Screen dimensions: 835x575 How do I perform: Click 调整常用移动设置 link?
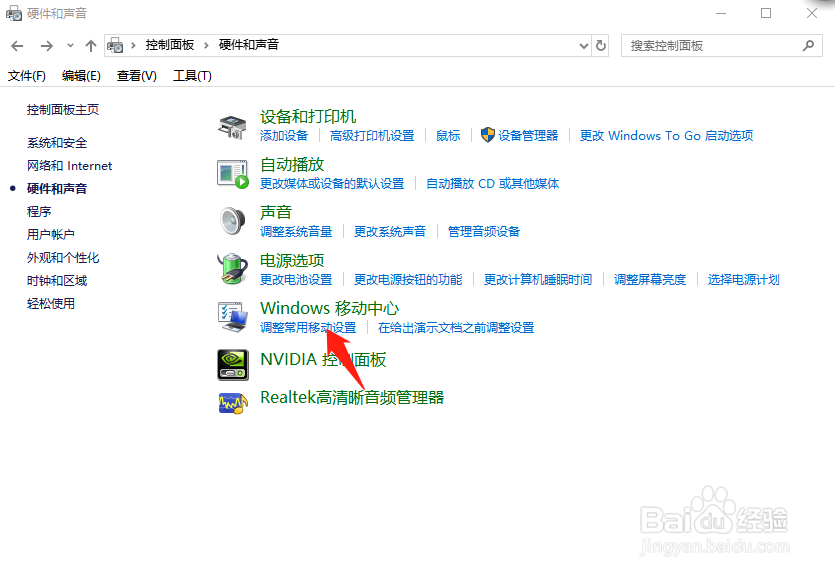point(308,327)
